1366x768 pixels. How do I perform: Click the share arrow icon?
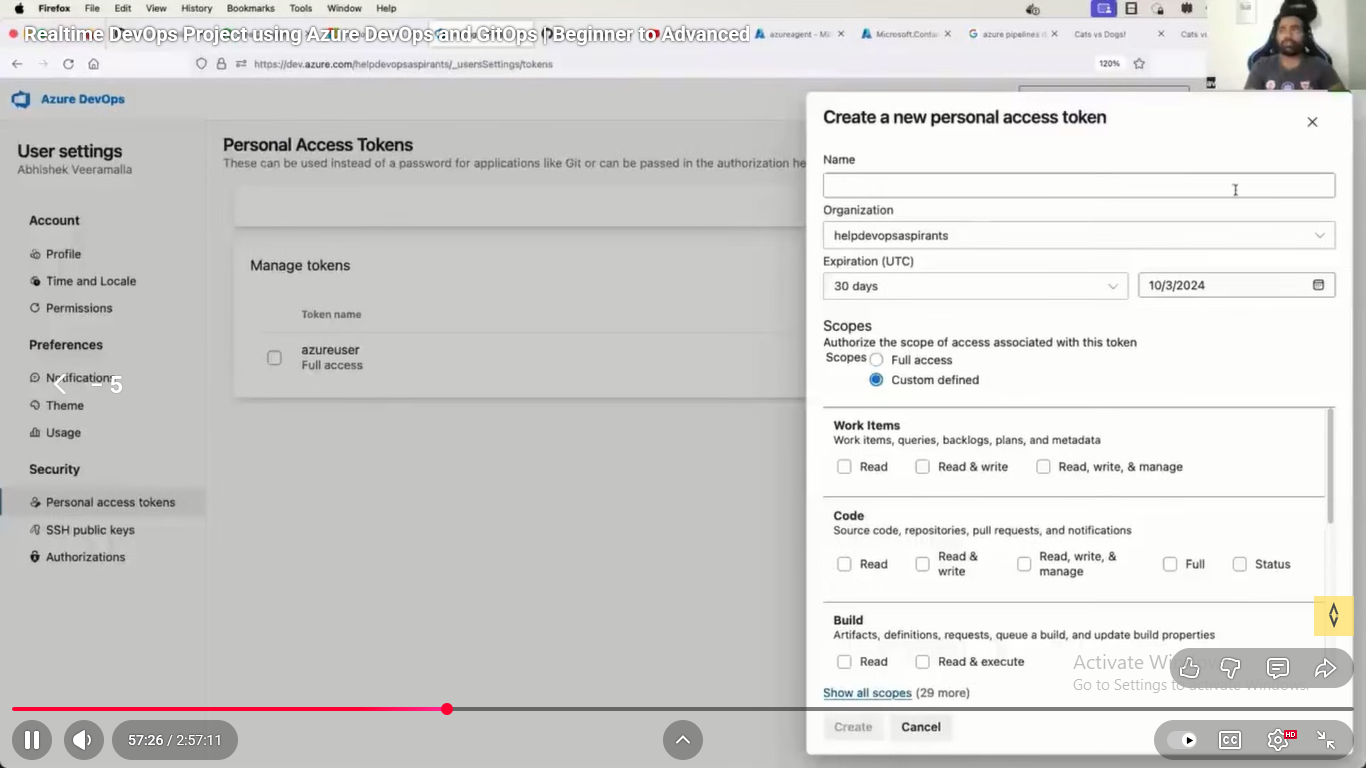(x=1325, y=668)
